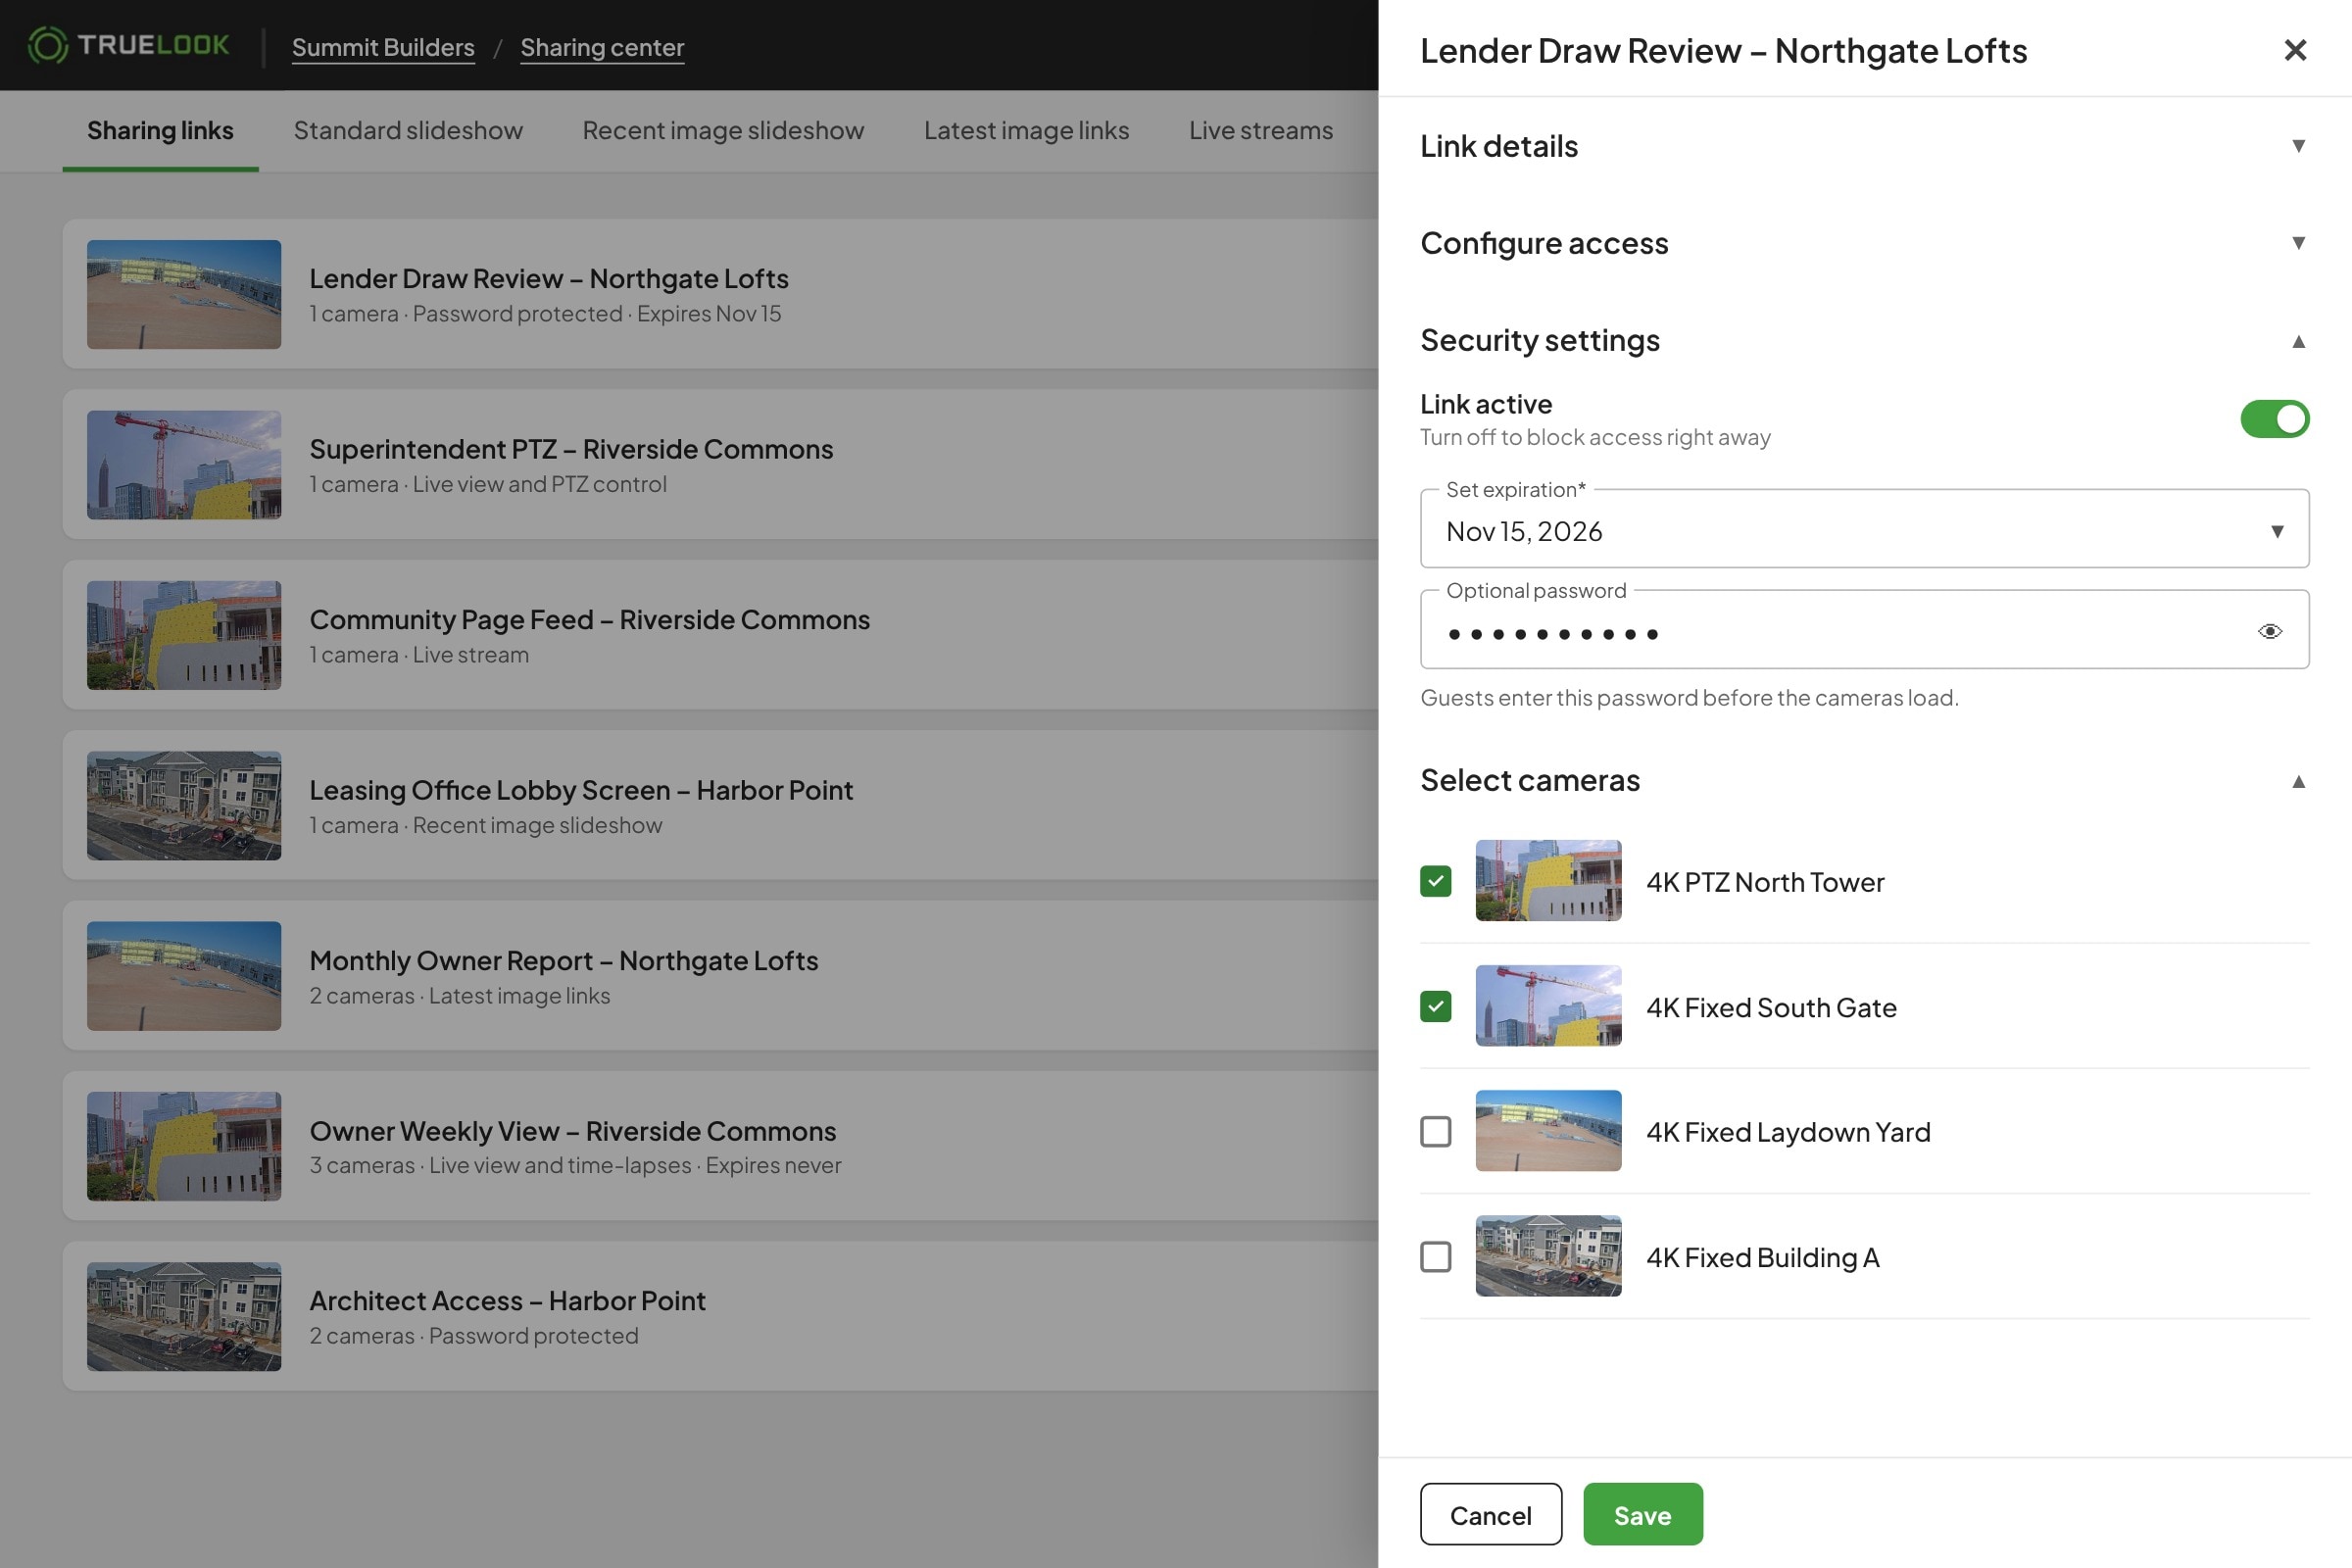Collapse the Security settings section

pyautogui.click(x=1864, y=340)
